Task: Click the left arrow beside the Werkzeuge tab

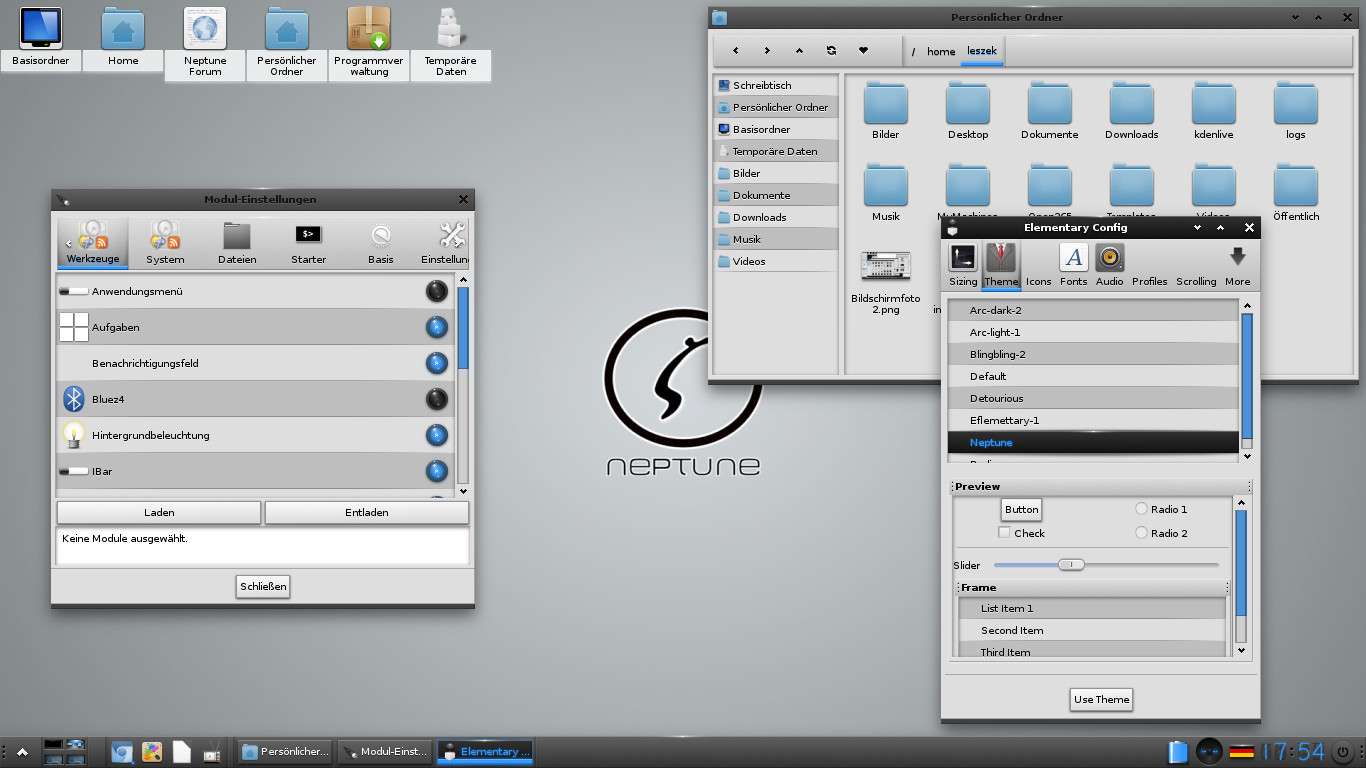Action: pyautogui.click(x=69, y=244)
